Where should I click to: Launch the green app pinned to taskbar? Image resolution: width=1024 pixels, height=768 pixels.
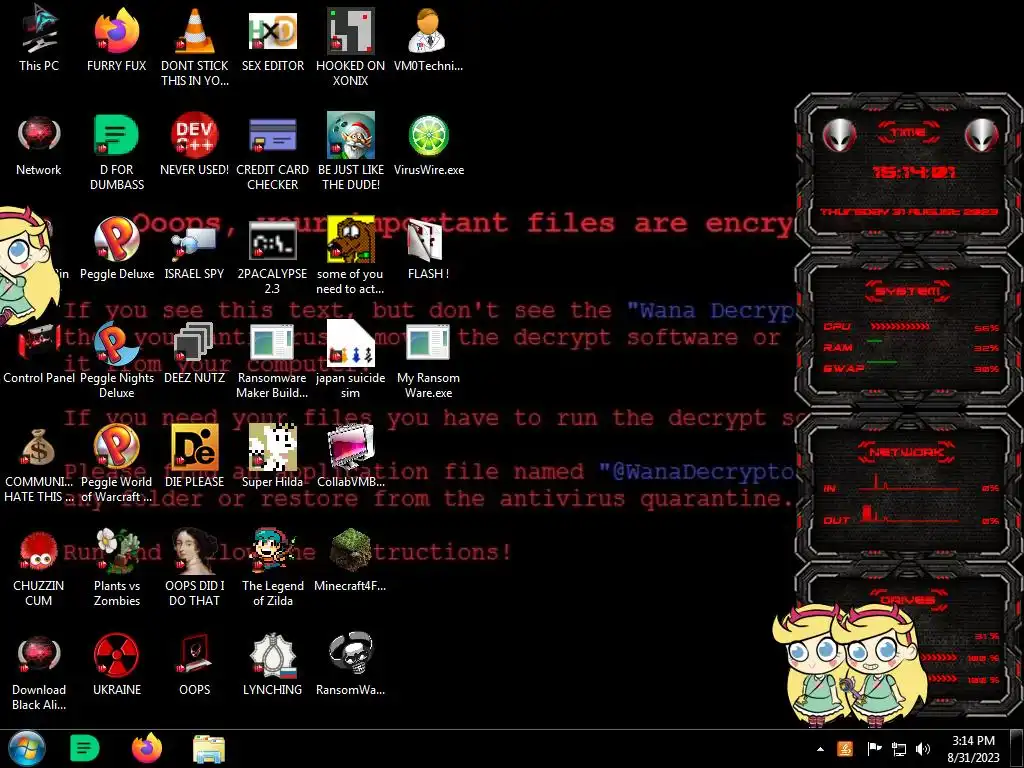click(84, 748)
